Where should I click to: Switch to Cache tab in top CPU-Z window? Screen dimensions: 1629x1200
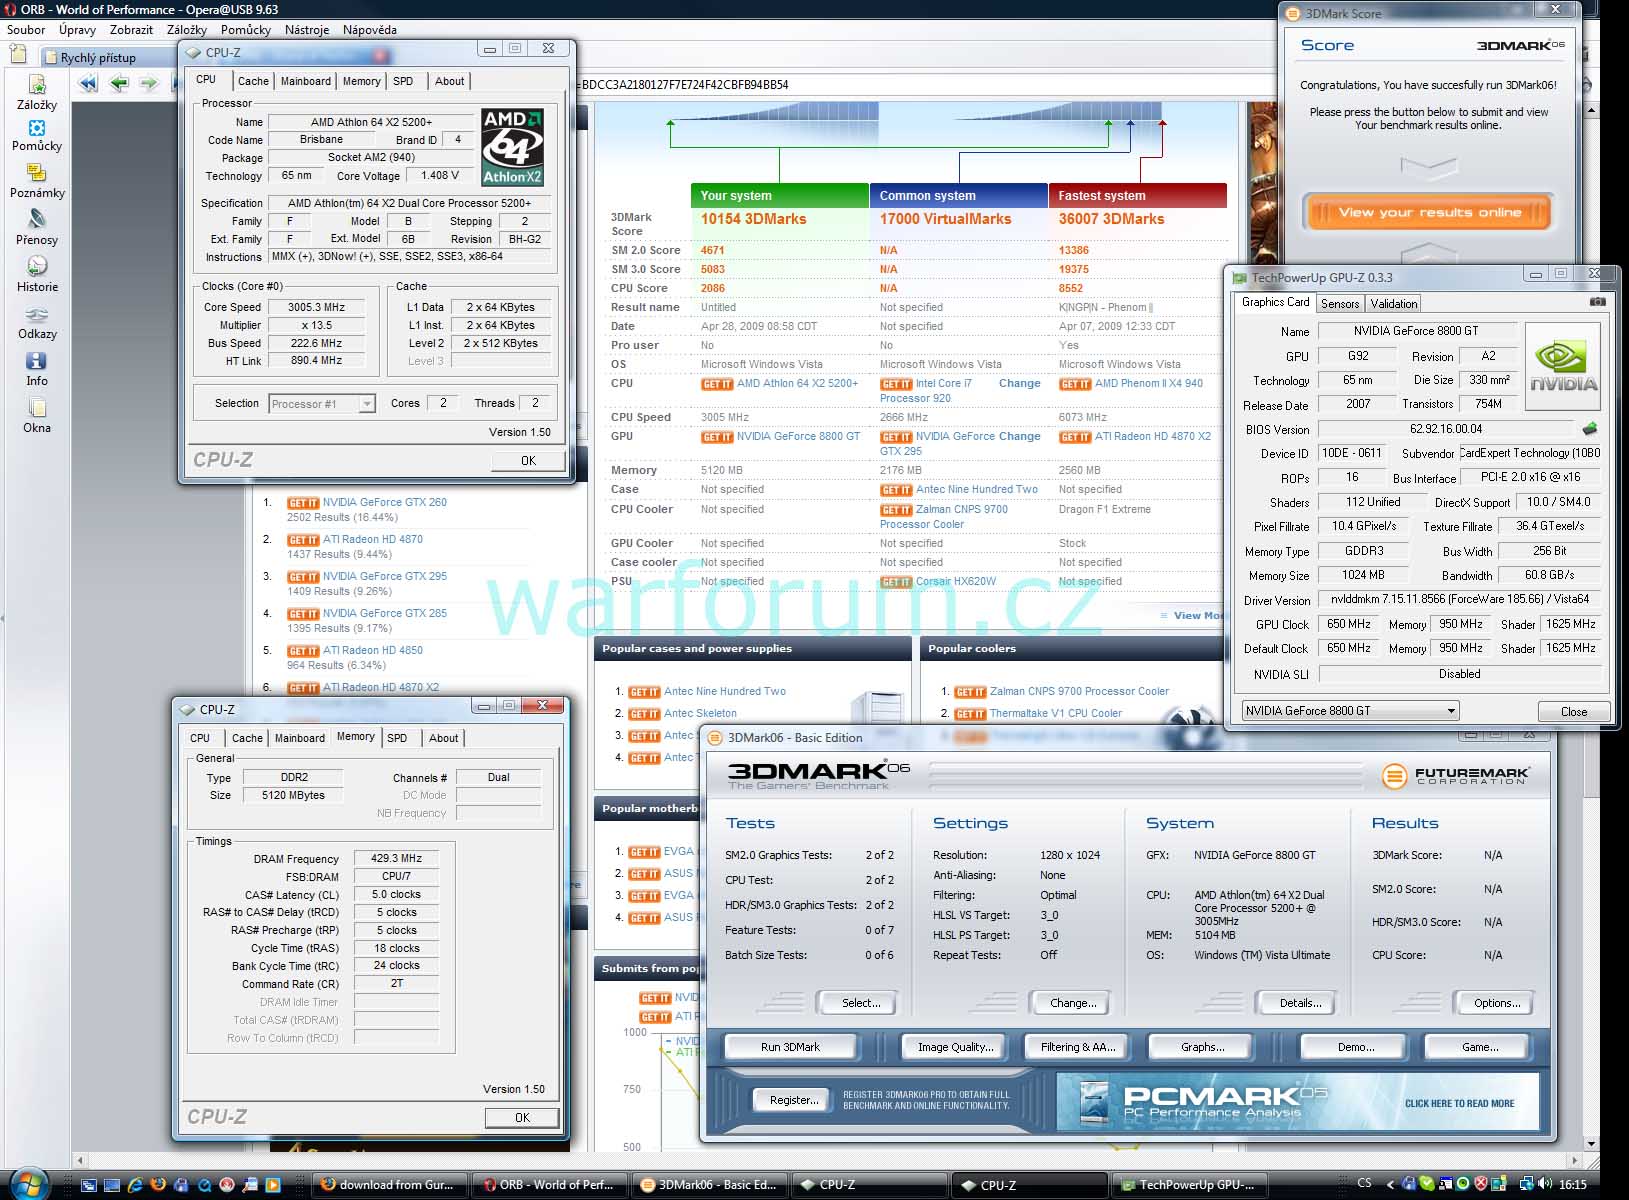tap(253, 81)
